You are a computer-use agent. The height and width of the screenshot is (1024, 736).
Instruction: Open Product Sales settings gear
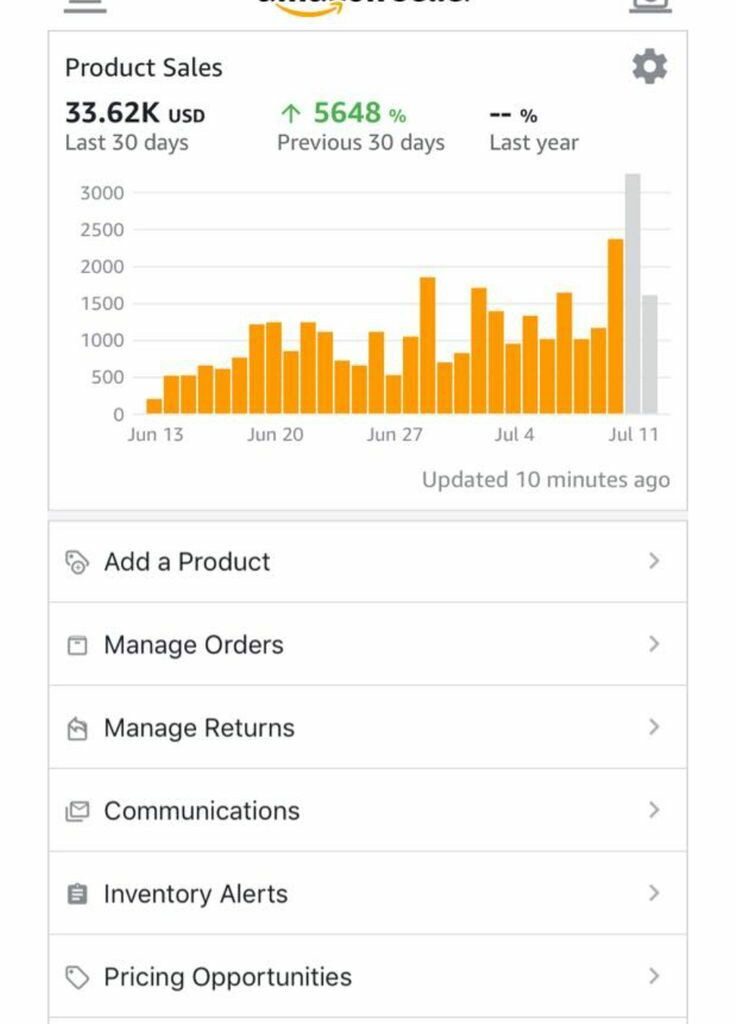coord(649,67)
